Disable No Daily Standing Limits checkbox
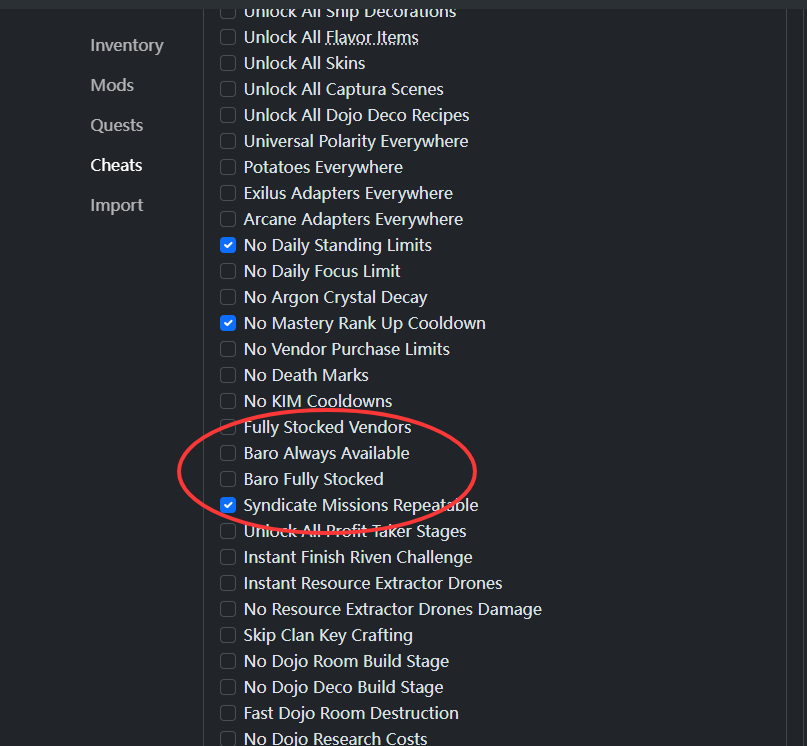The height and width of the screenshot is (746, 807). 228,245
